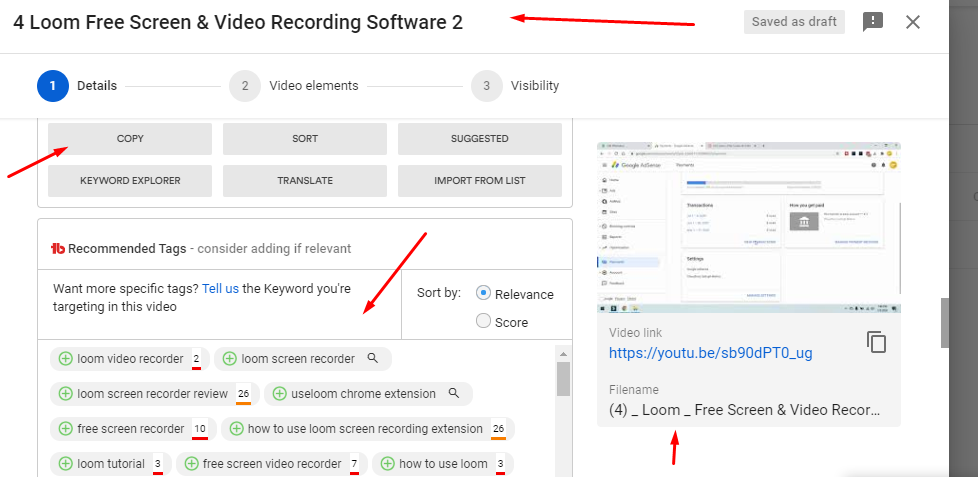Go to step 1 Details
This screenshot has height=477, width=978.
(x=77, y=86)
